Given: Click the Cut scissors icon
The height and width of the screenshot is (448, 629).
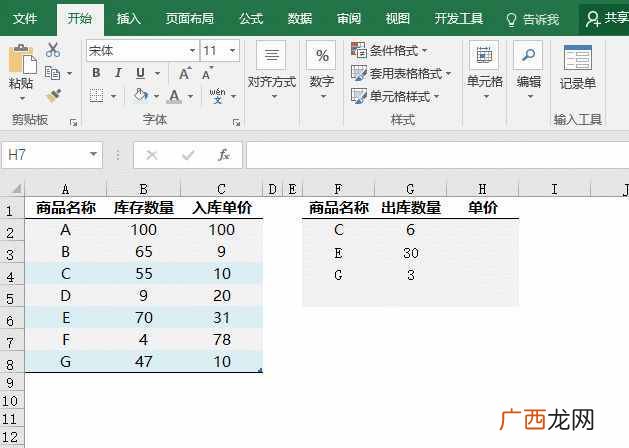Looking at the screenshot, I should coord(53,50).
